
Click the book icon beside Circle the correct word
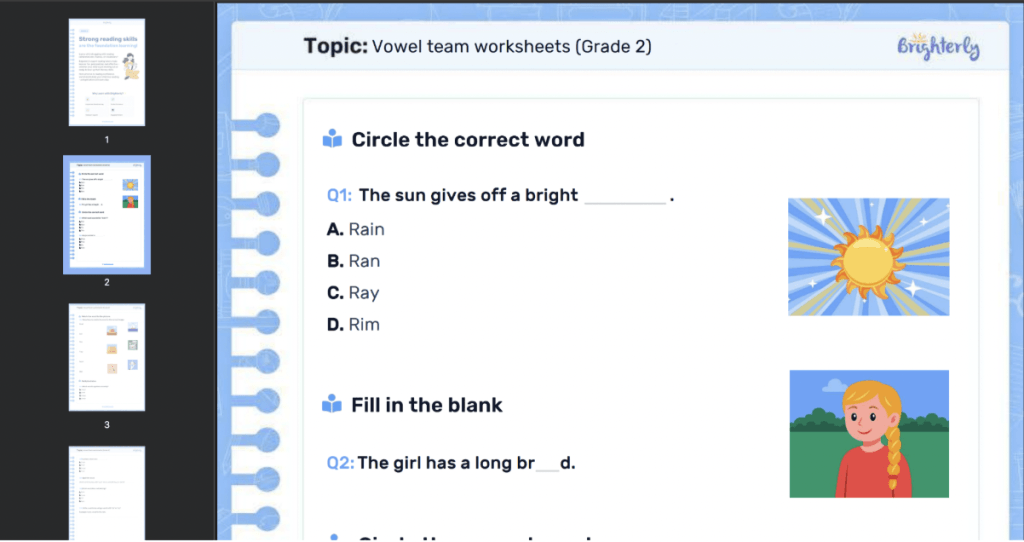pyautogui.click(x=332, y=140)
